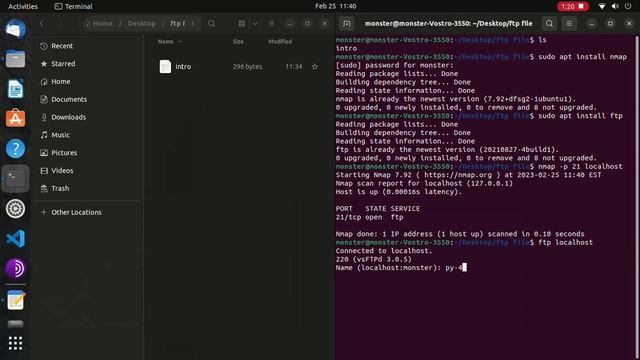640x360 pixels.
Task: Open folder options three-dot menu
Action: pyautogui.click(x=193, y=24)
